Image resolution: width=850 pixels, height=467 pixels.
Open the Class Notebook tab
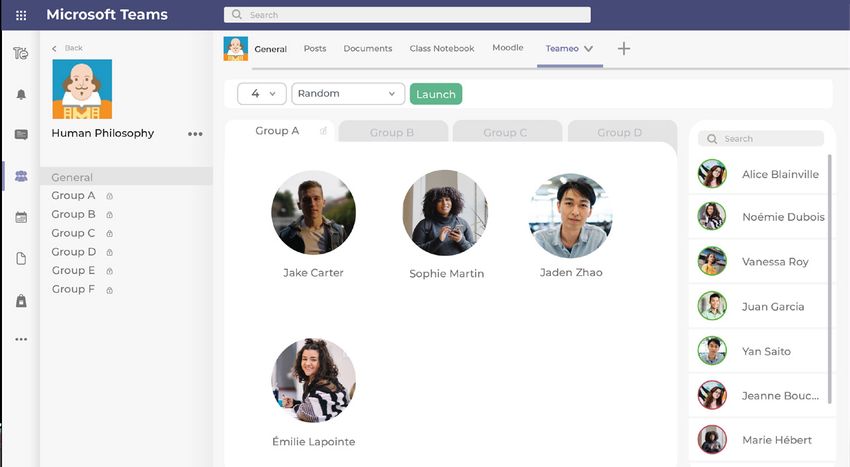click(442, 48)
